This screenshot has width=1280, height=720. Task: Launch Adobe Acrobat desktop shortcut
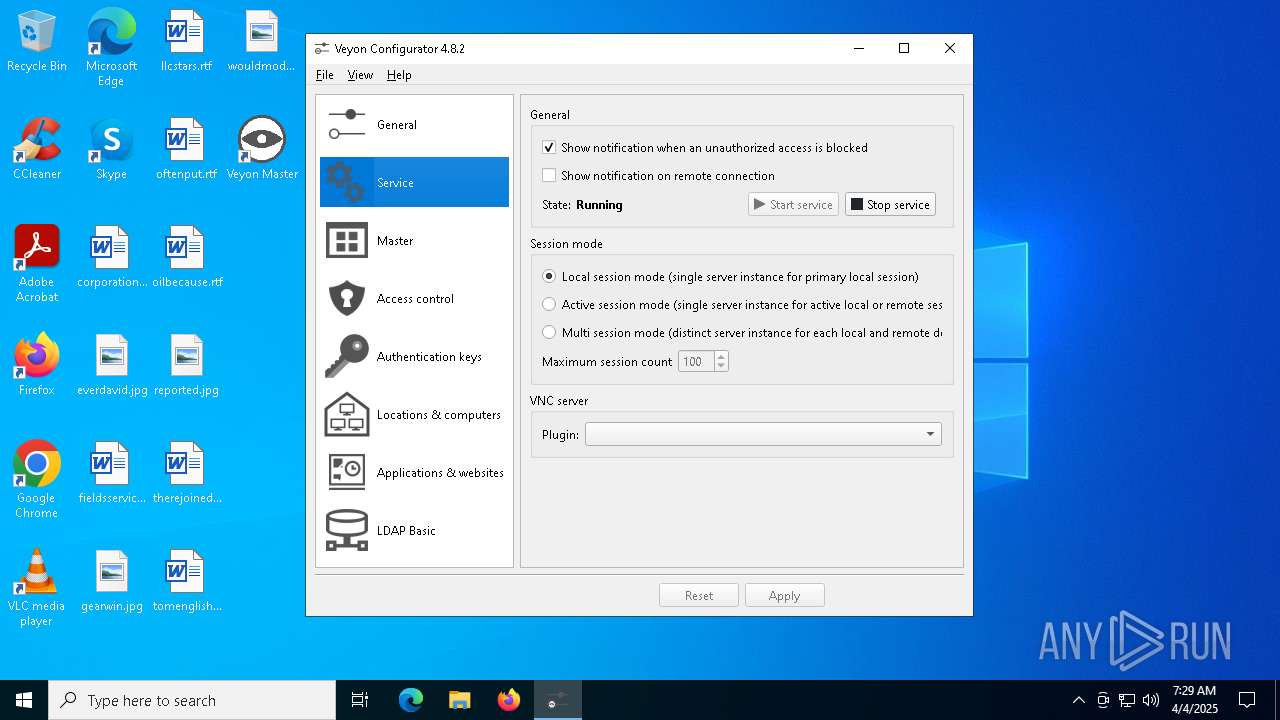[x=37, y=264]
